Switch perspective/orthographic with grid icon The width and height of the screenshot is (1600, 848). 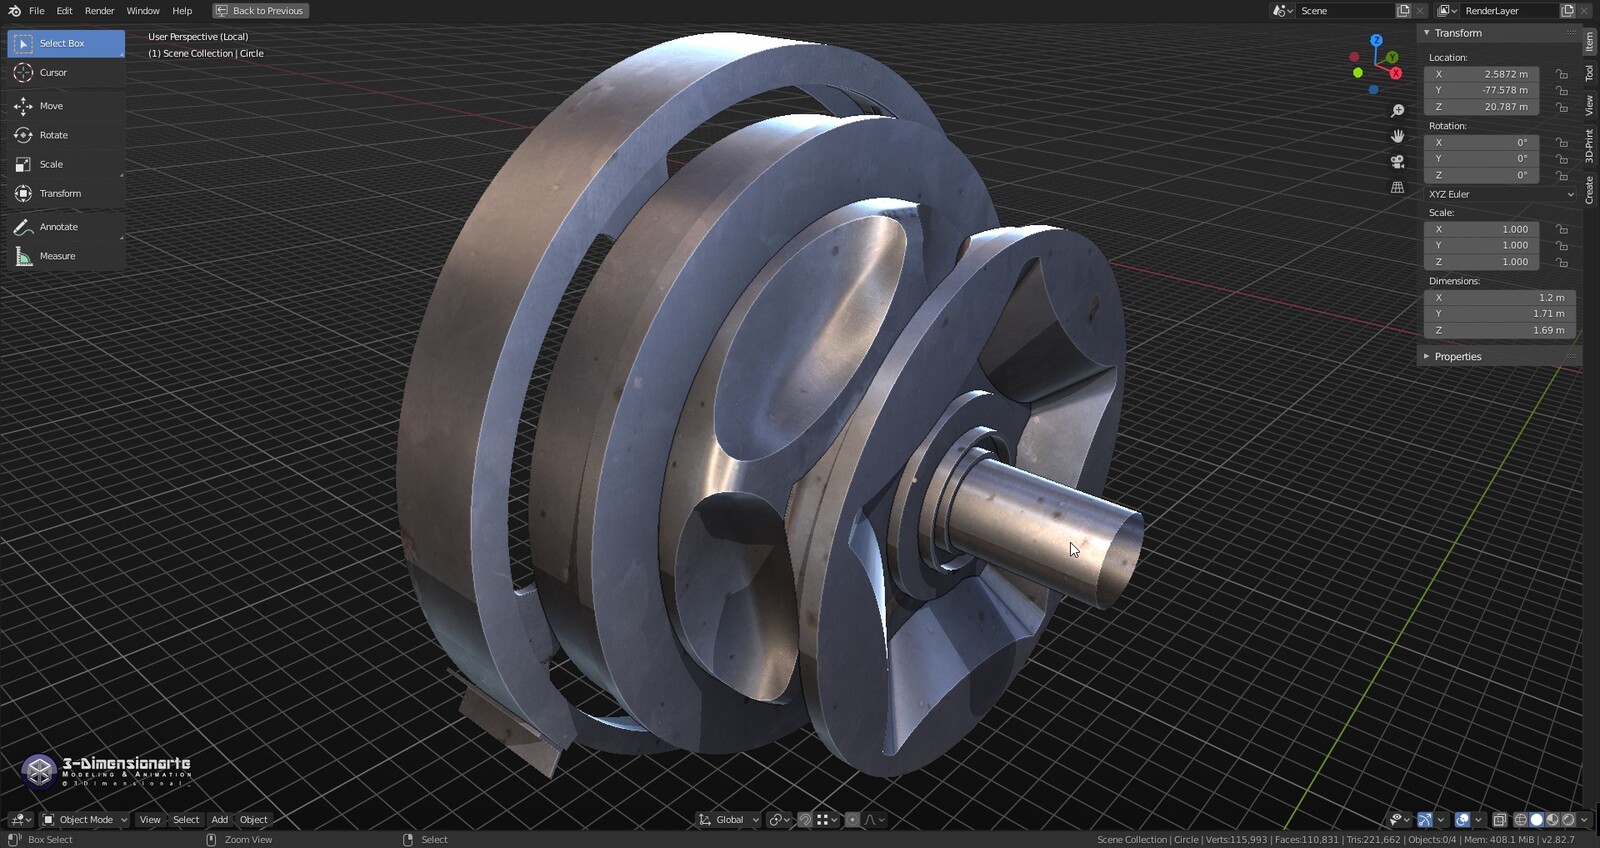tap(1397, 187)
